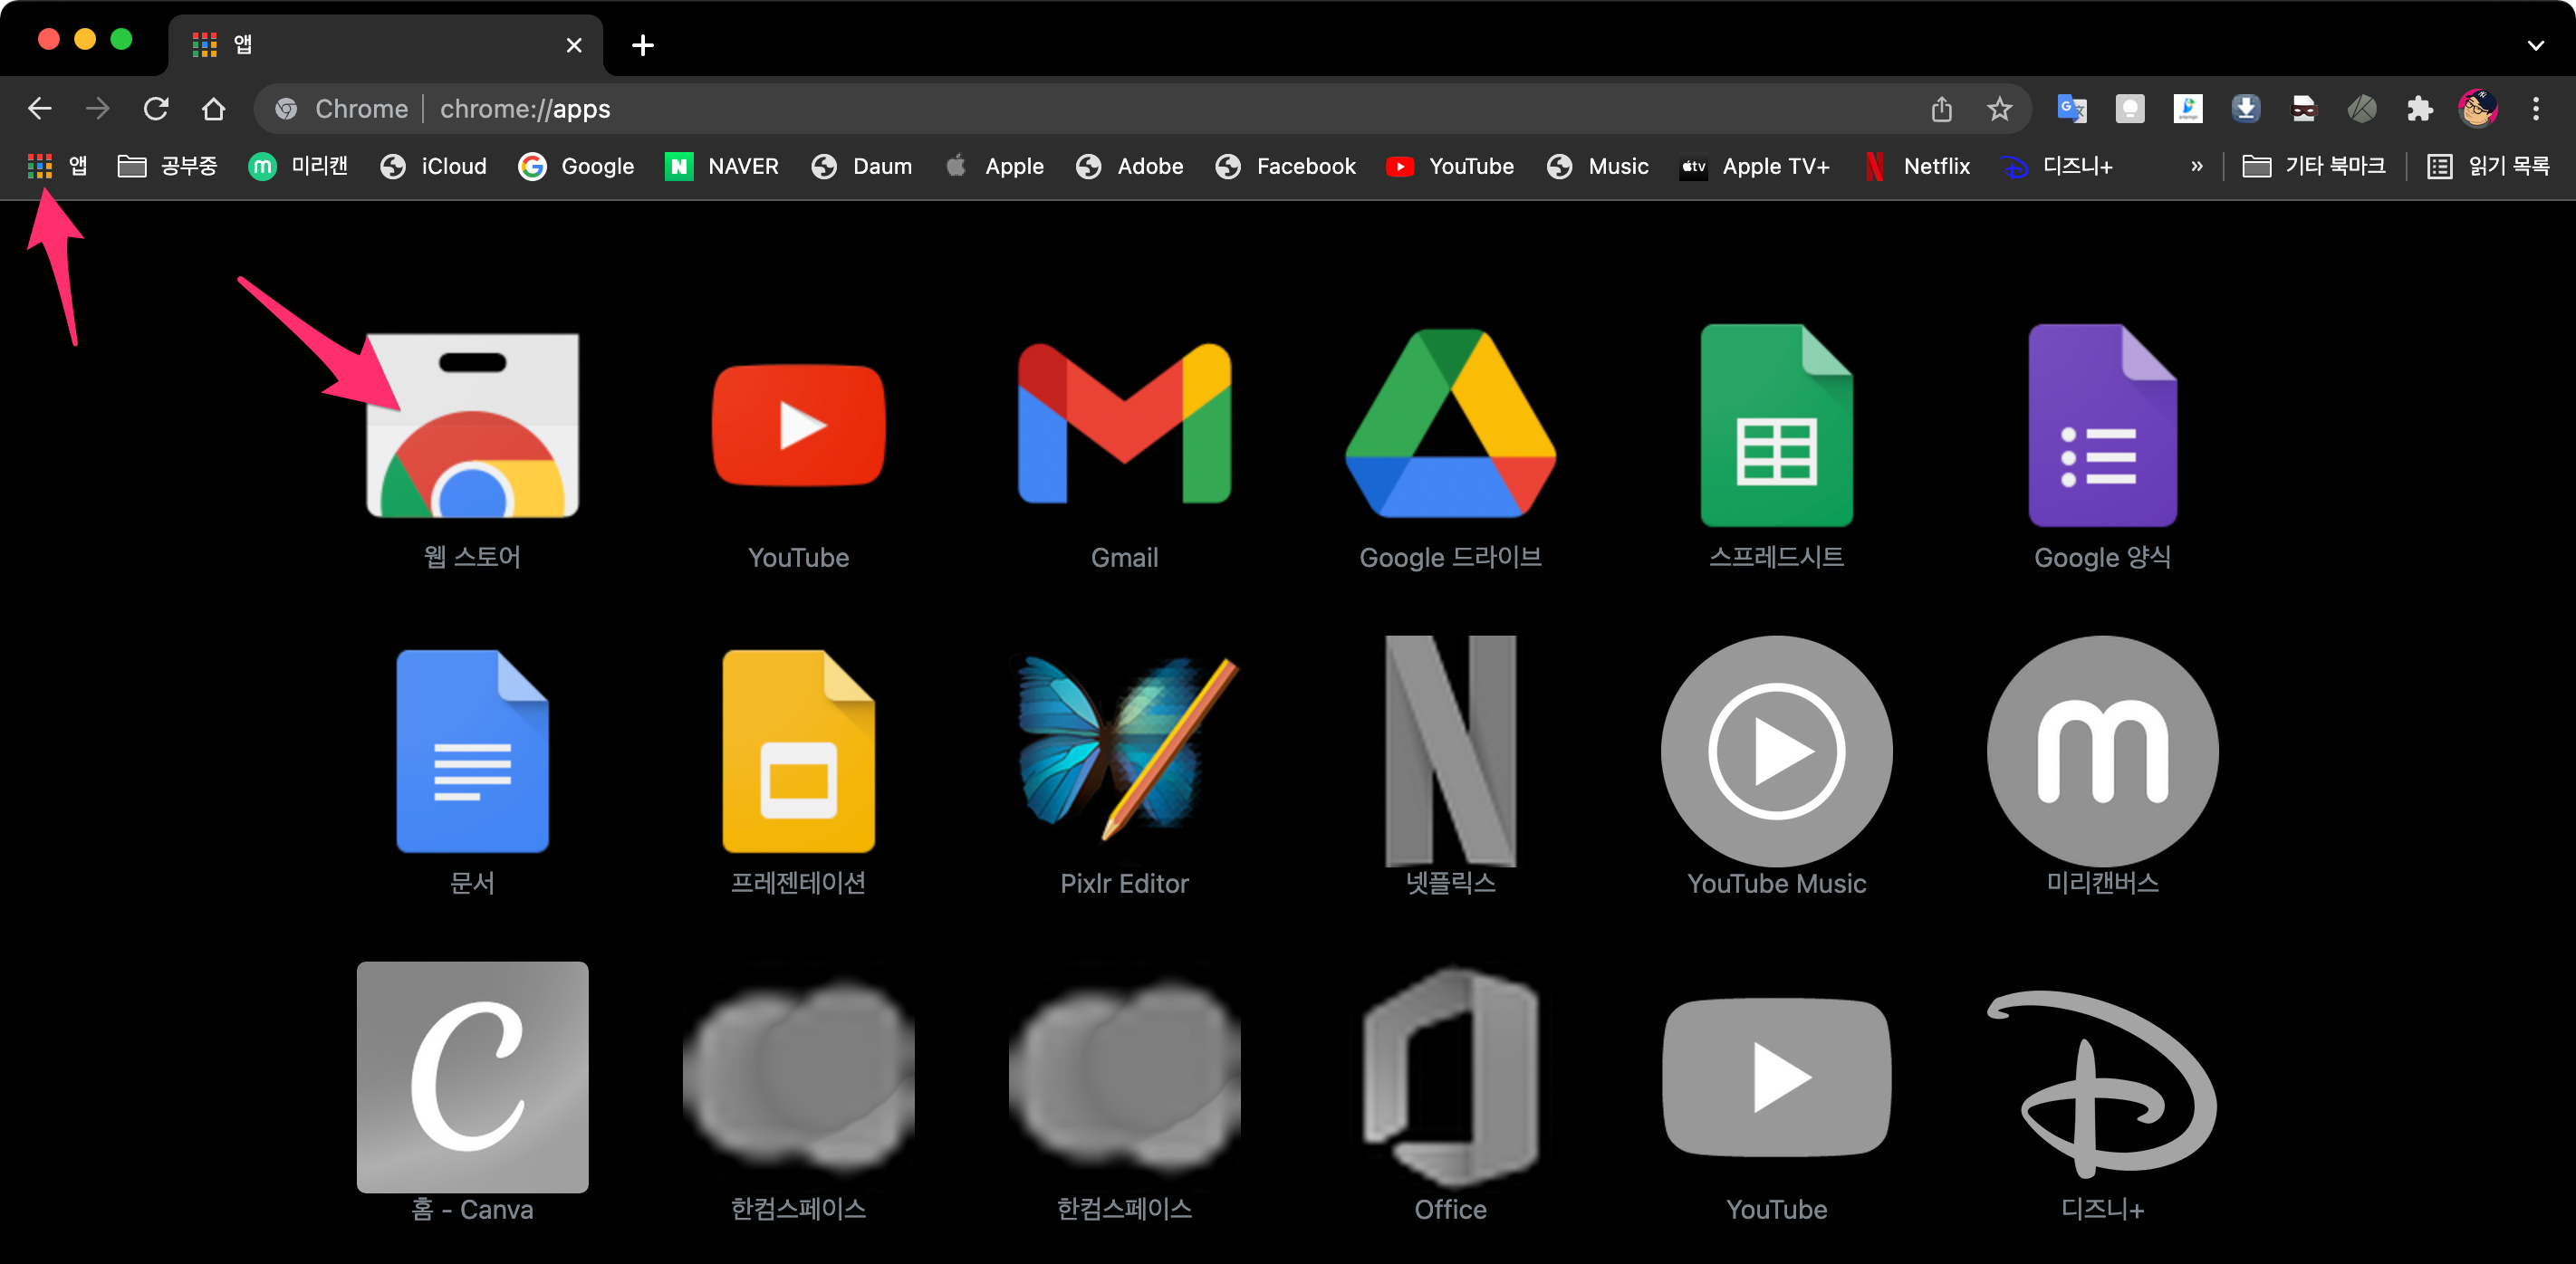Reload the page

click(155, 108)
